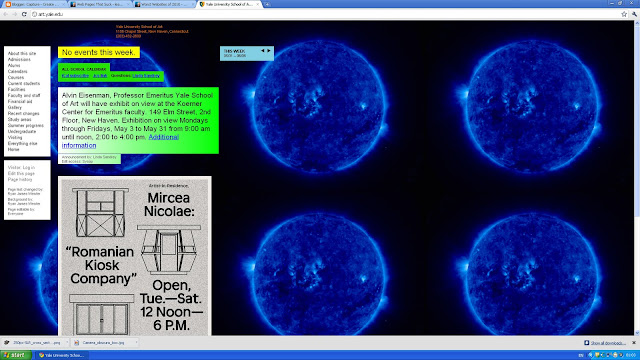Image resolution: width=640 pixels, height=360 pixels.
Task: Select the Yale University School of Art tab
Action: click(229, 4)
